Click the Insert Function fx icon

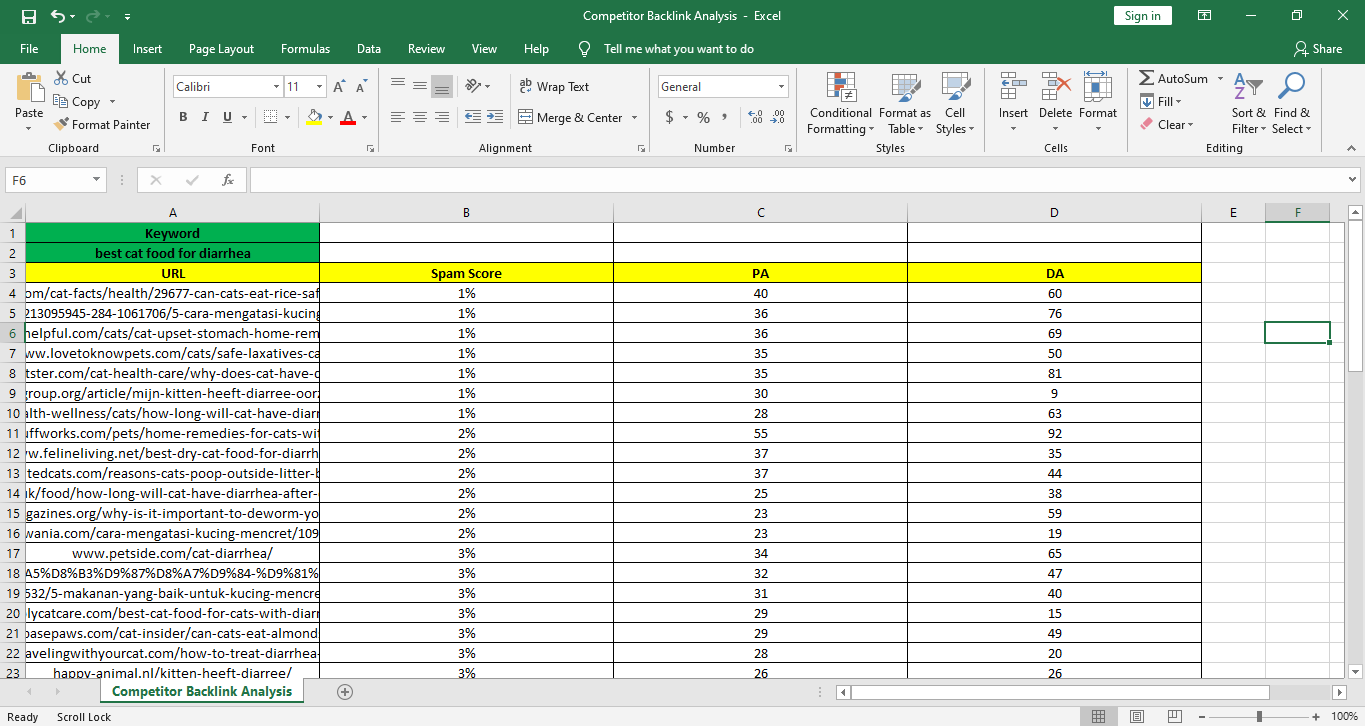pyautogui.click(x=228, y=180)
